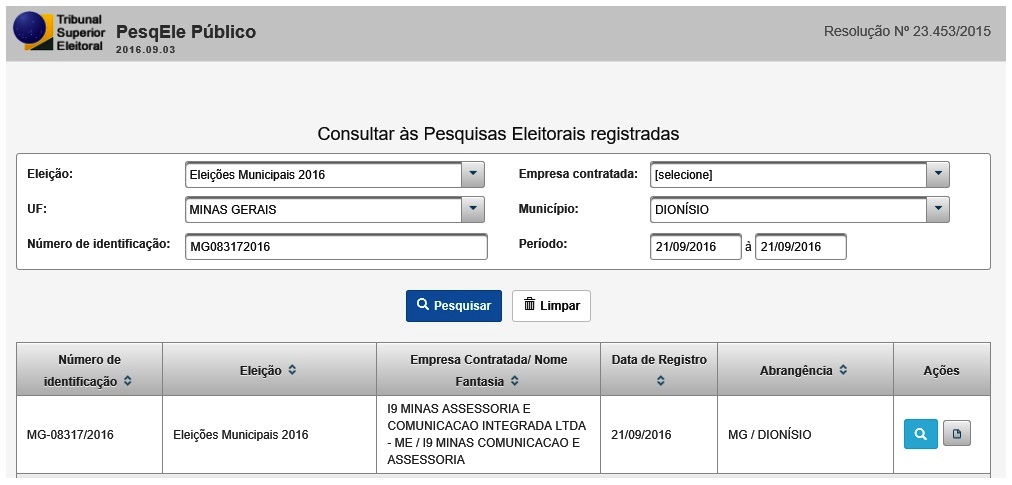Screen dimensions: 1012x485
Task: Open the Eleição dropdown
Action: click(x=473, y=175)
